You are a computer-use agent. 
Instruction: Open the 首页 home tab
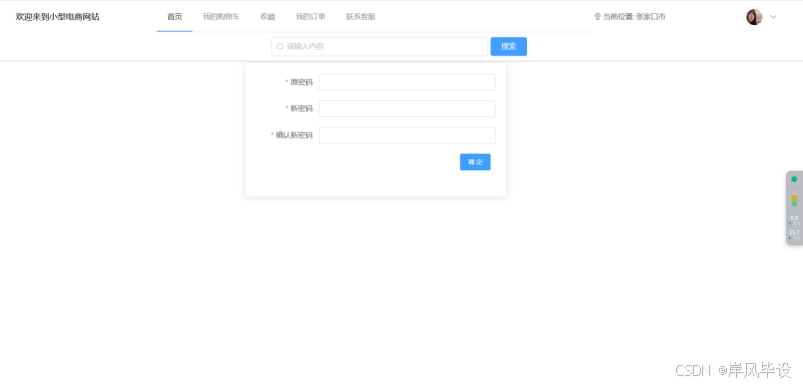point(175,17)
